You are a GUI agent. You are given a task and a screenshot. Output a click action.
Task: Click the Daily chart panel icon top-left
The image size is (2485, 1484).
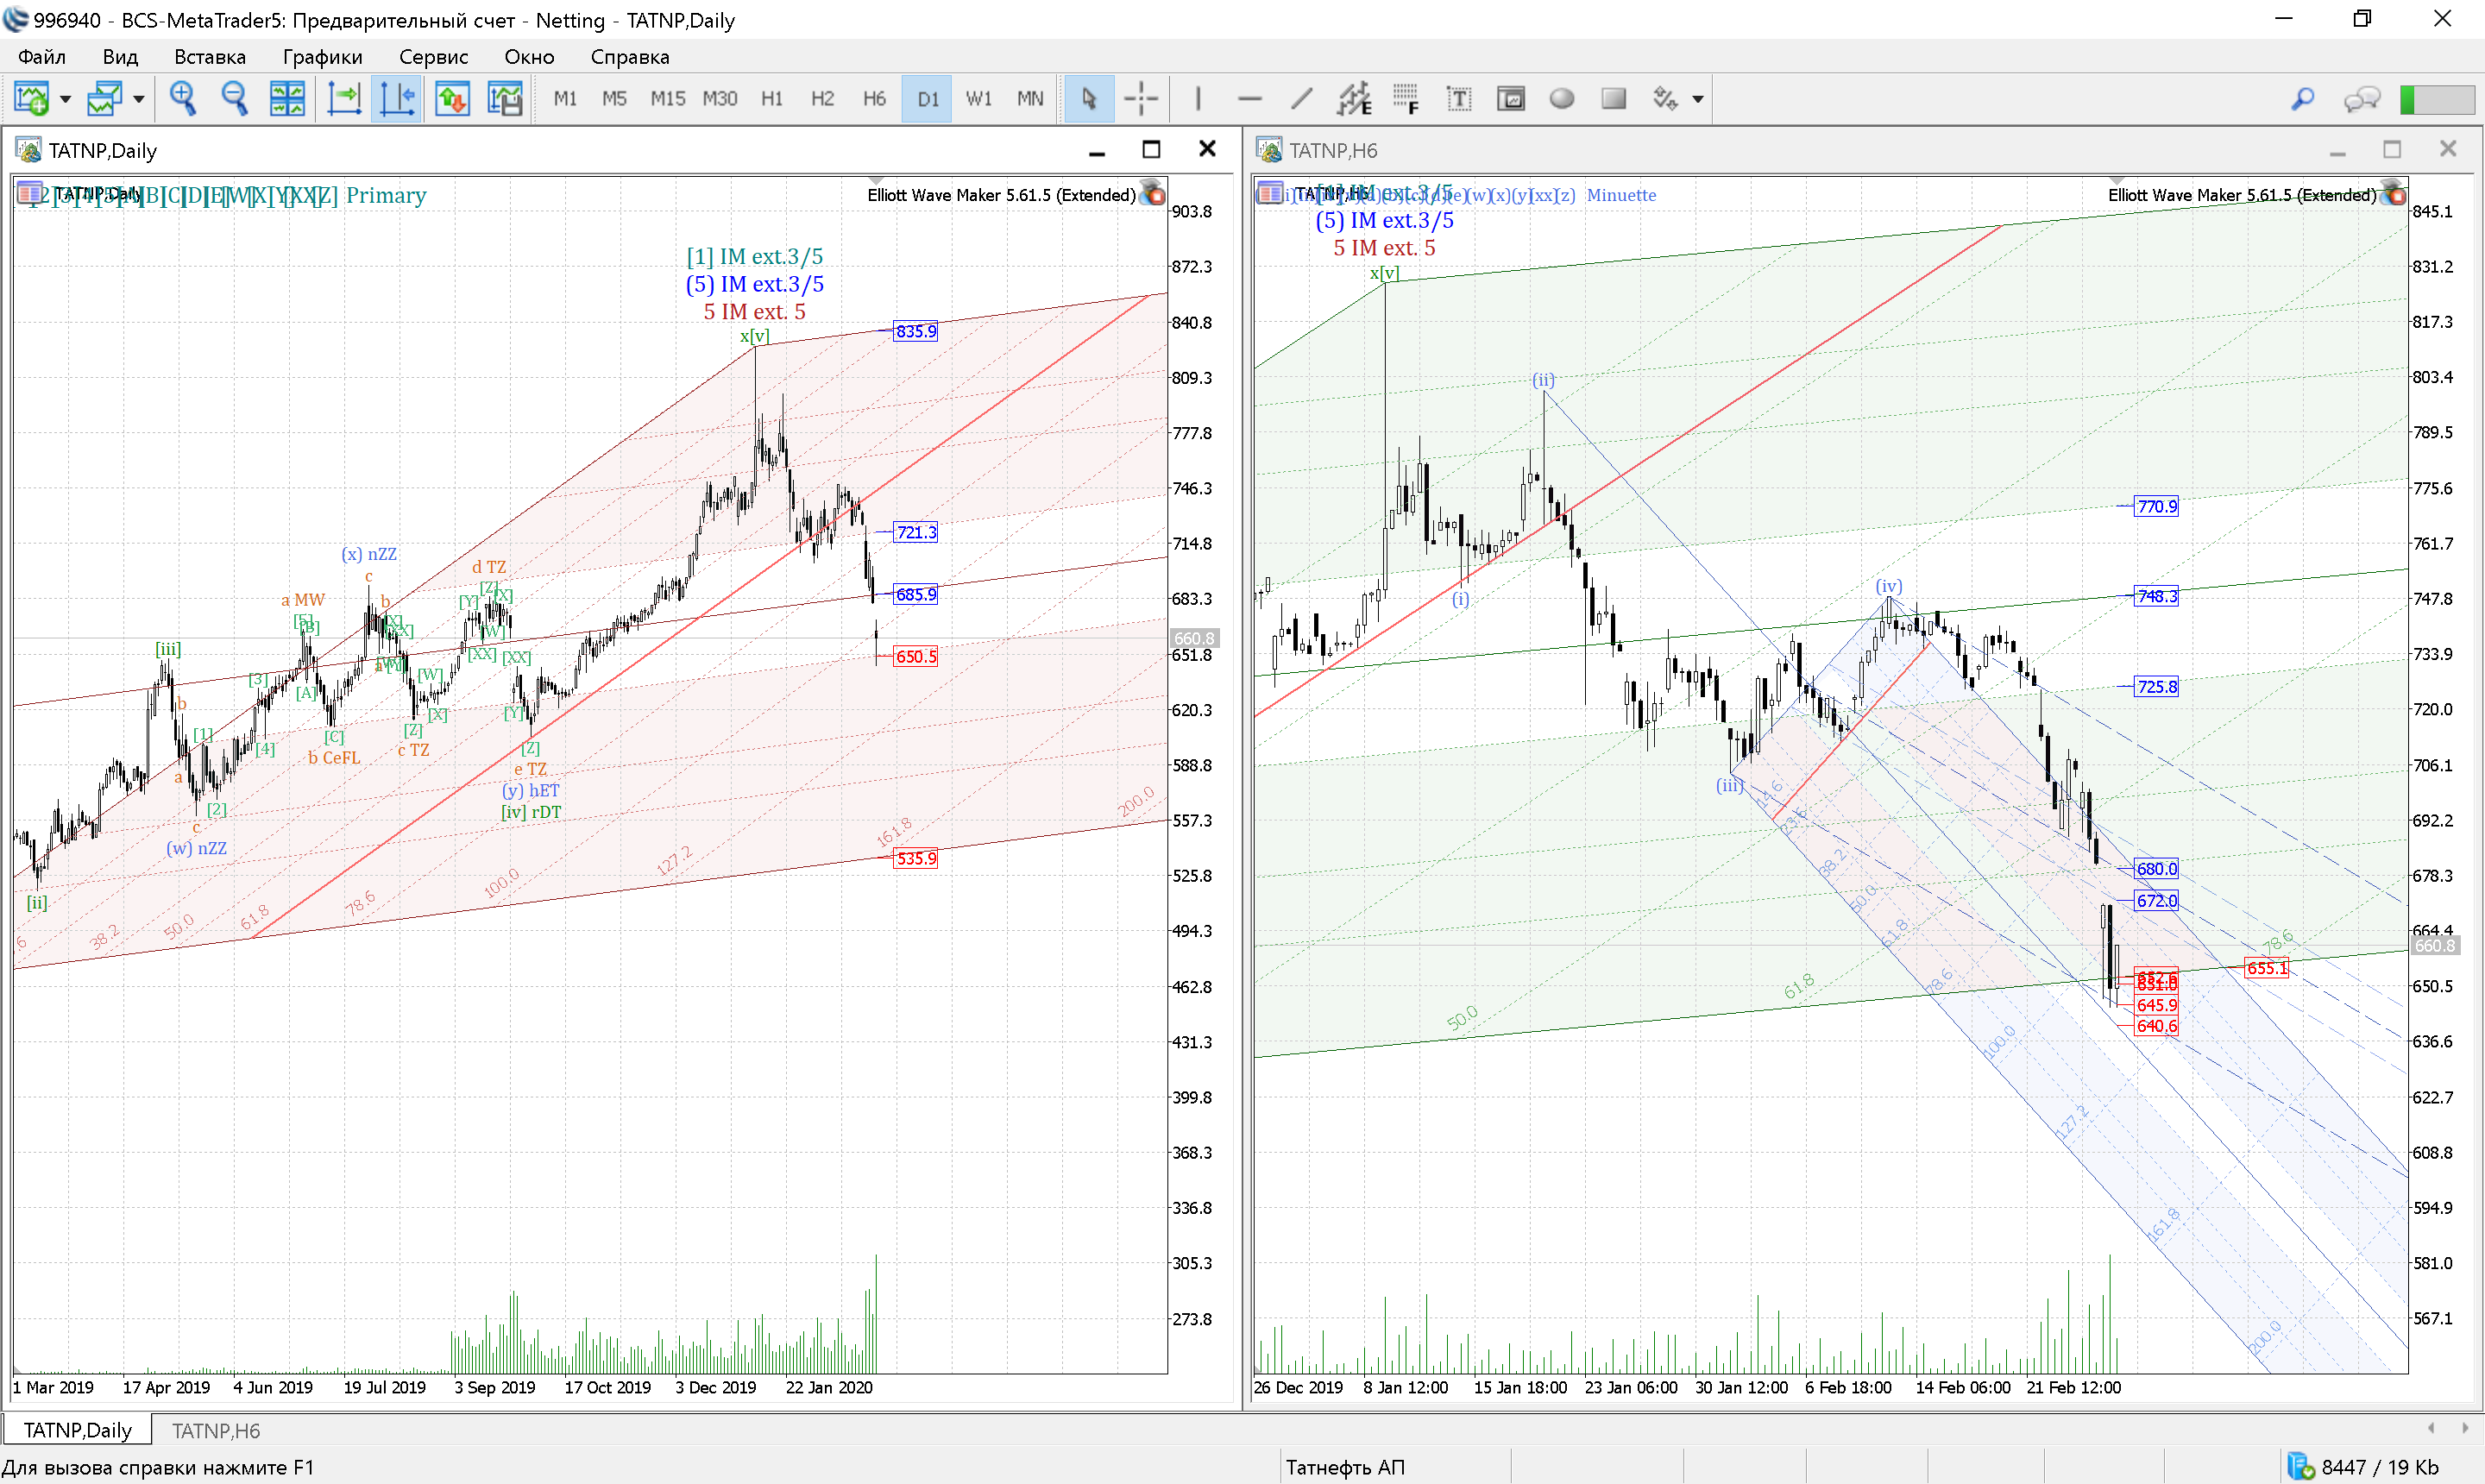[30, 192]
